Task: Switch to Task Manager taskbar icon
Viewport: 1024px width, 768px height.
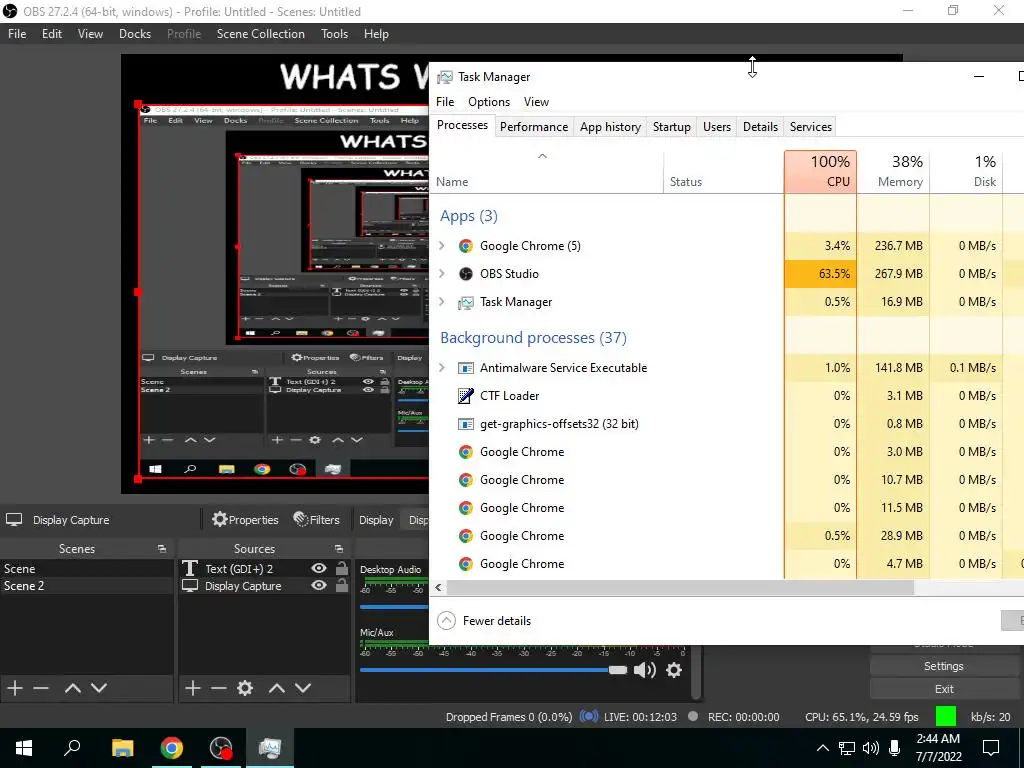Action: pyautogui.click(x=270, y=747)
